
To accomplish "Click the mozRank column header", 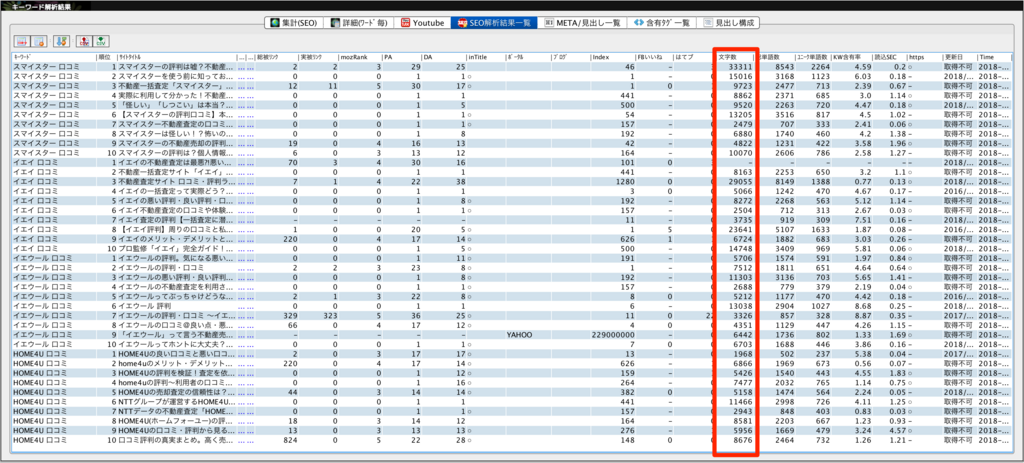I will [360, 57].
